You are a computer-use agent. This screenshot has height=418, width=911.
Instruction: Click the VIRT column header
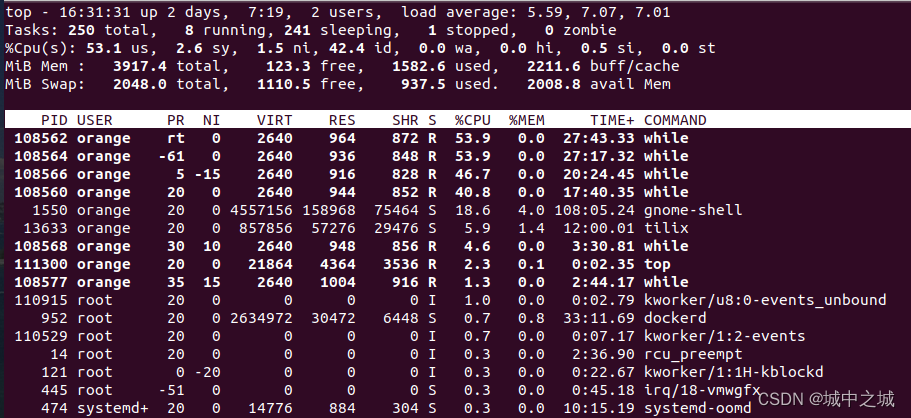click(x=274, y=120)
